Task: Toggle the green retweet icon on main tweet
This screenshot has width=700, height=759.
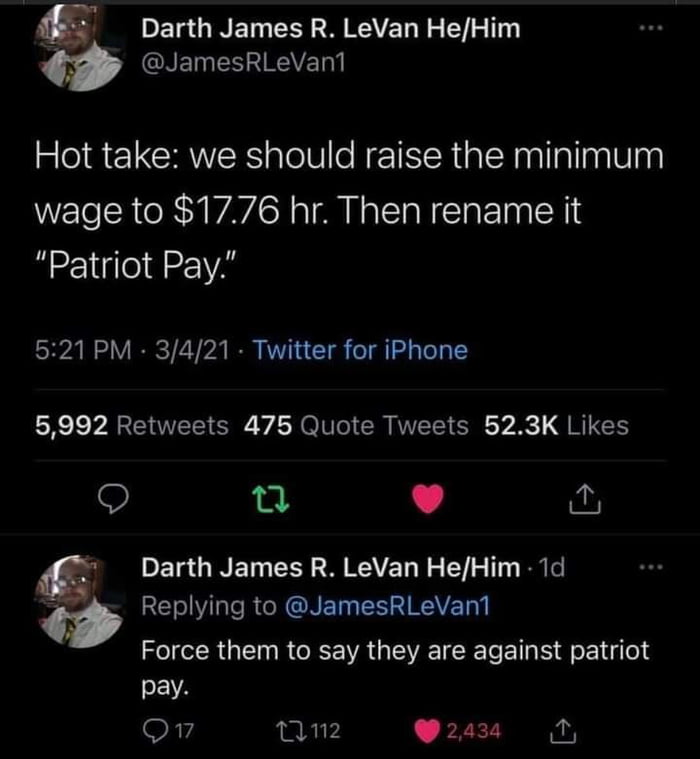Action: 272,499
